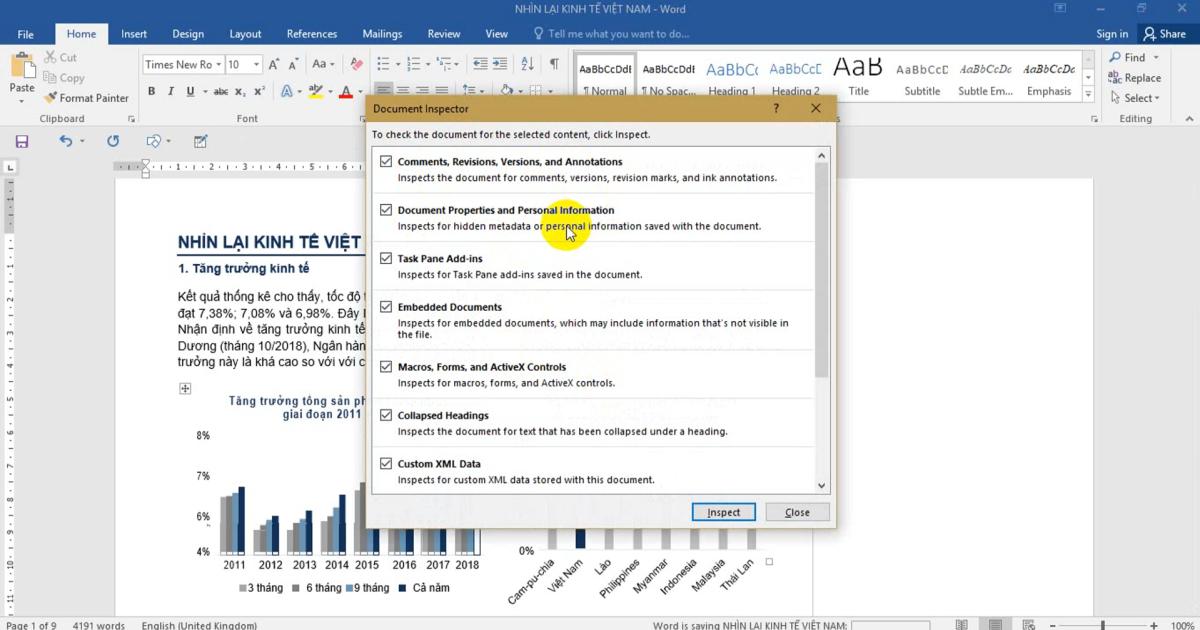Toggle the Embedded Documents checkbox
Viewport: 1200px width, 630px height.
pos(386,307)
